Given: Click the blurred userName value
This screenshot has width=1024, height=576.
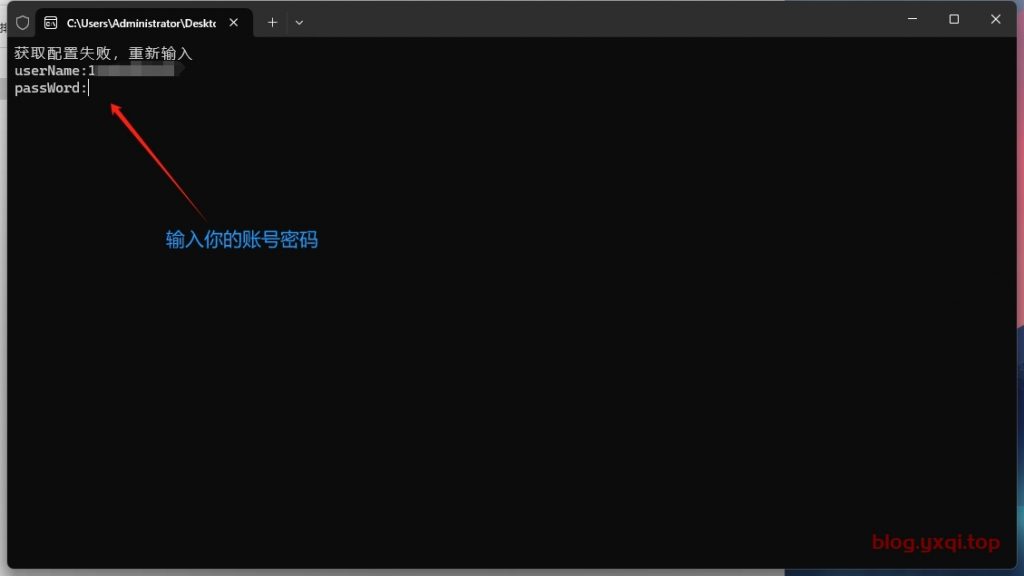Looking at the screenshot, I should [x=135, y=71].
